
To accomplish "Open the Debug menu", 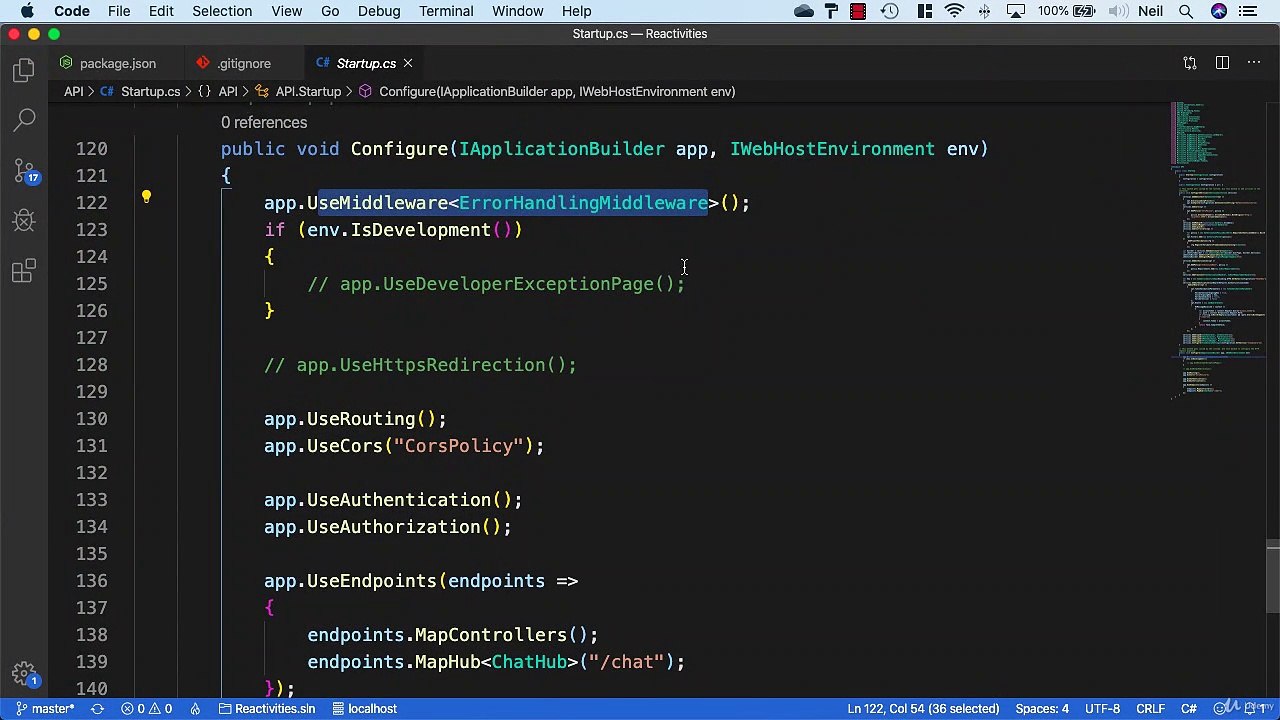I will pos(379,11).
